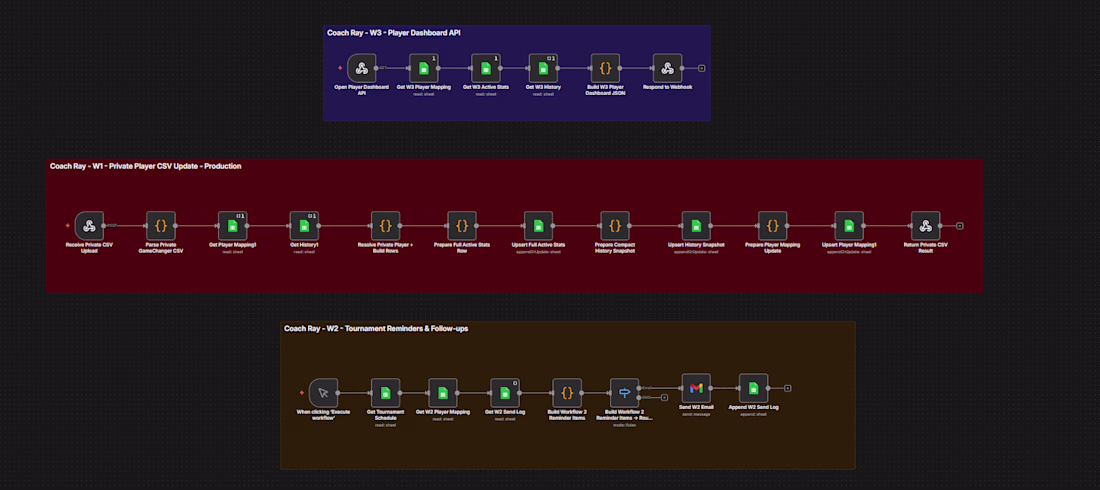Open the Resolve Private Player + Build Rows node
1100x490 pixels.
point(386,225)
